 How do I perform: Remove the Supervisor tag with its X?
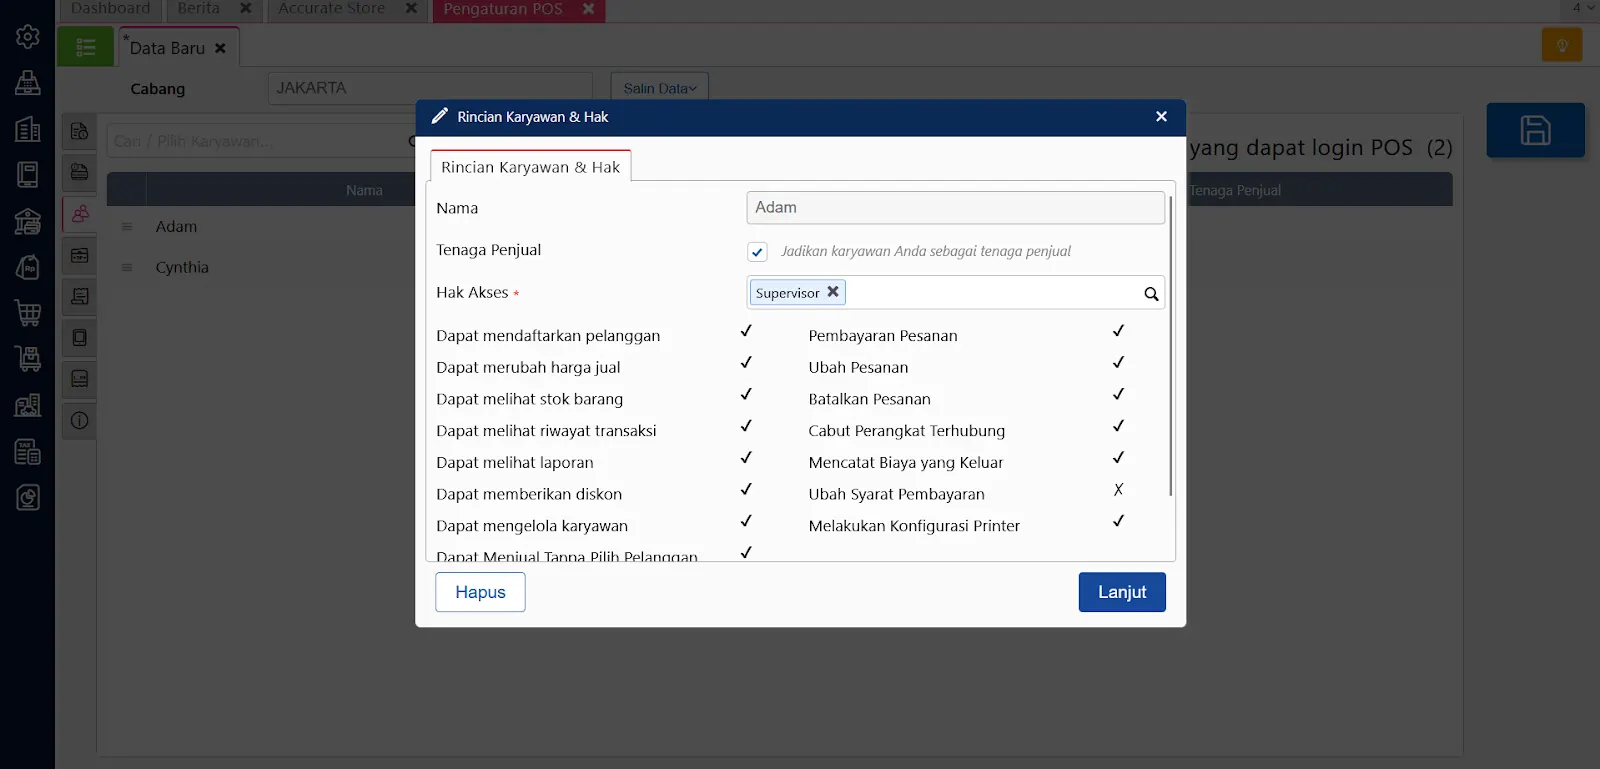(833, 292)
